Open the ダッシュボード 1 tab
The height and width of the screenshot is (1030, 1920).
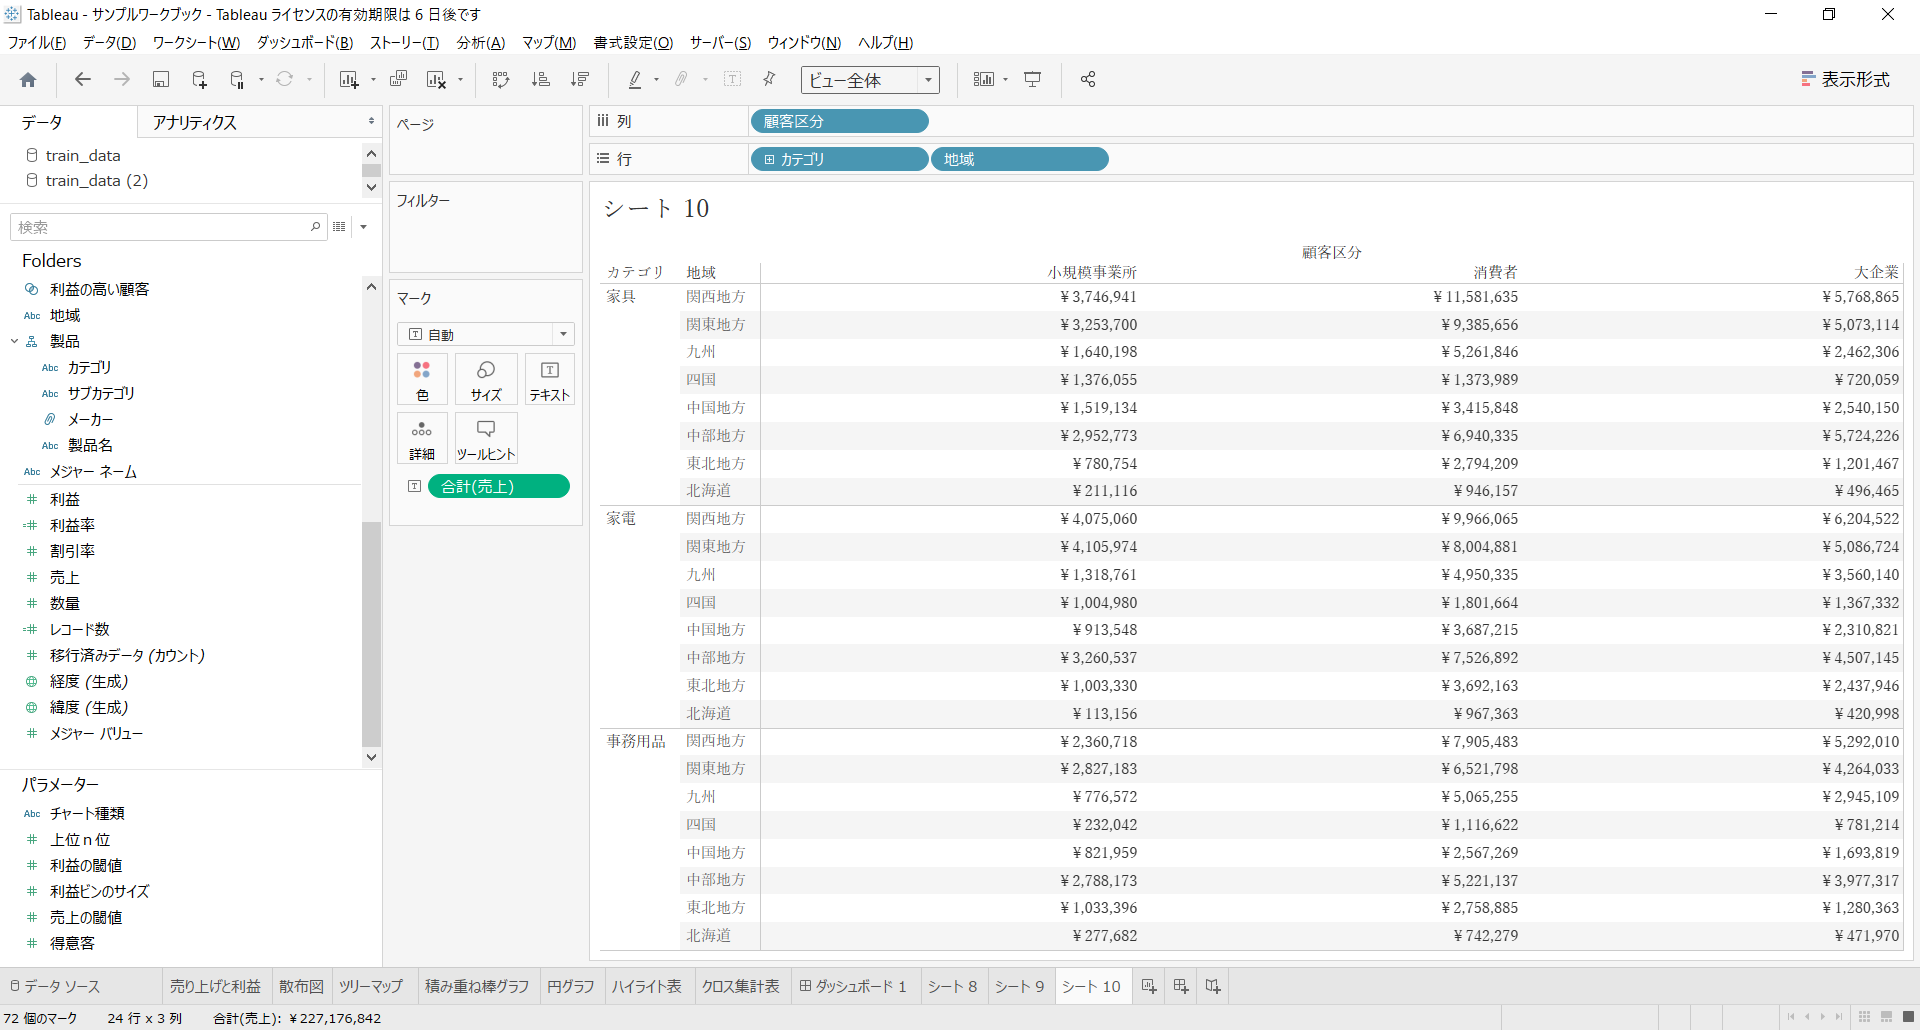853,986
